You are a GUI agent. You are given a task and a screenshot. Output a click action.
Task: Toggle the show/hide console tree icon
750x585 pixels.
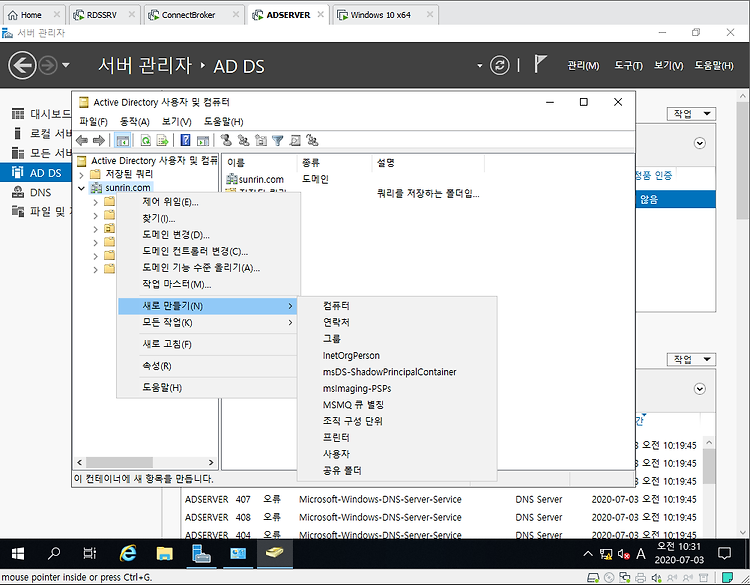click(x=123, y=141)
